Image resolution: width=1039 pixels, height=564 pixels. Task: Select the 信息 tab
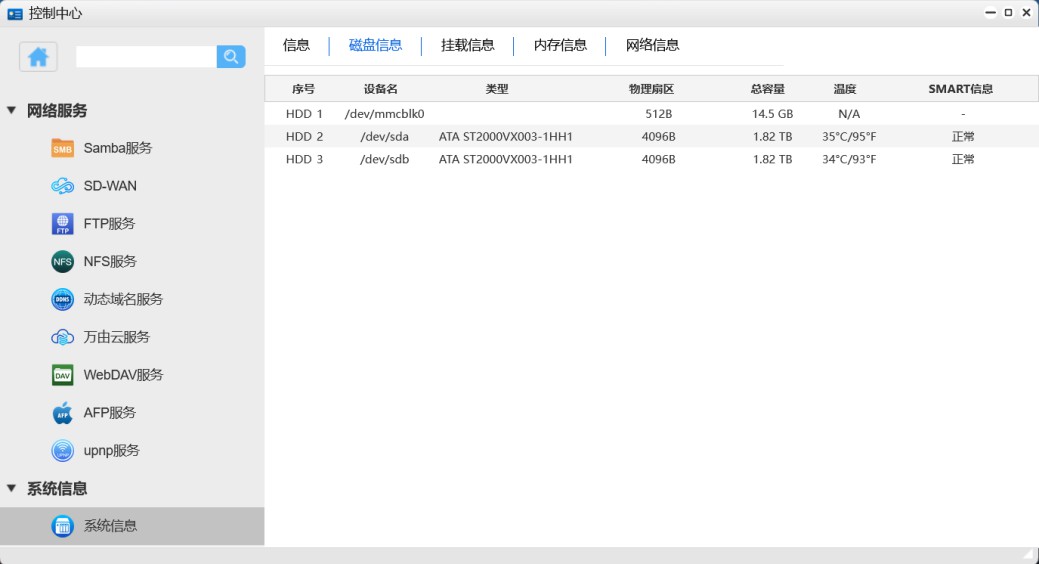(296, 45)
